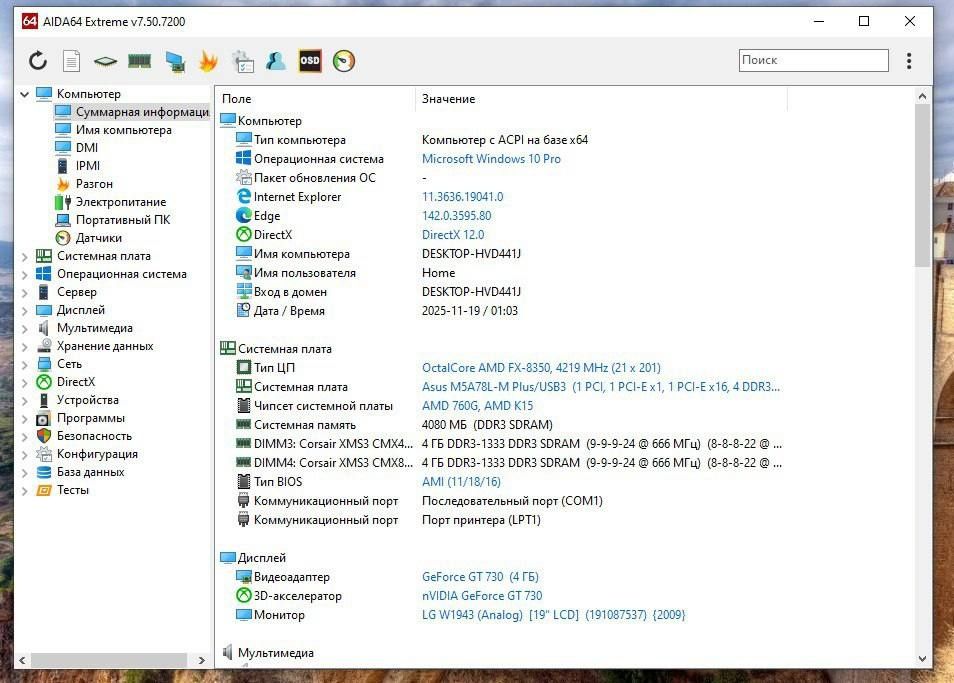The height and width of the screenshot is (683, 954).
Task: Click the DIMM4: Corsair XMS3 row
Action: [x=508, y=463]
